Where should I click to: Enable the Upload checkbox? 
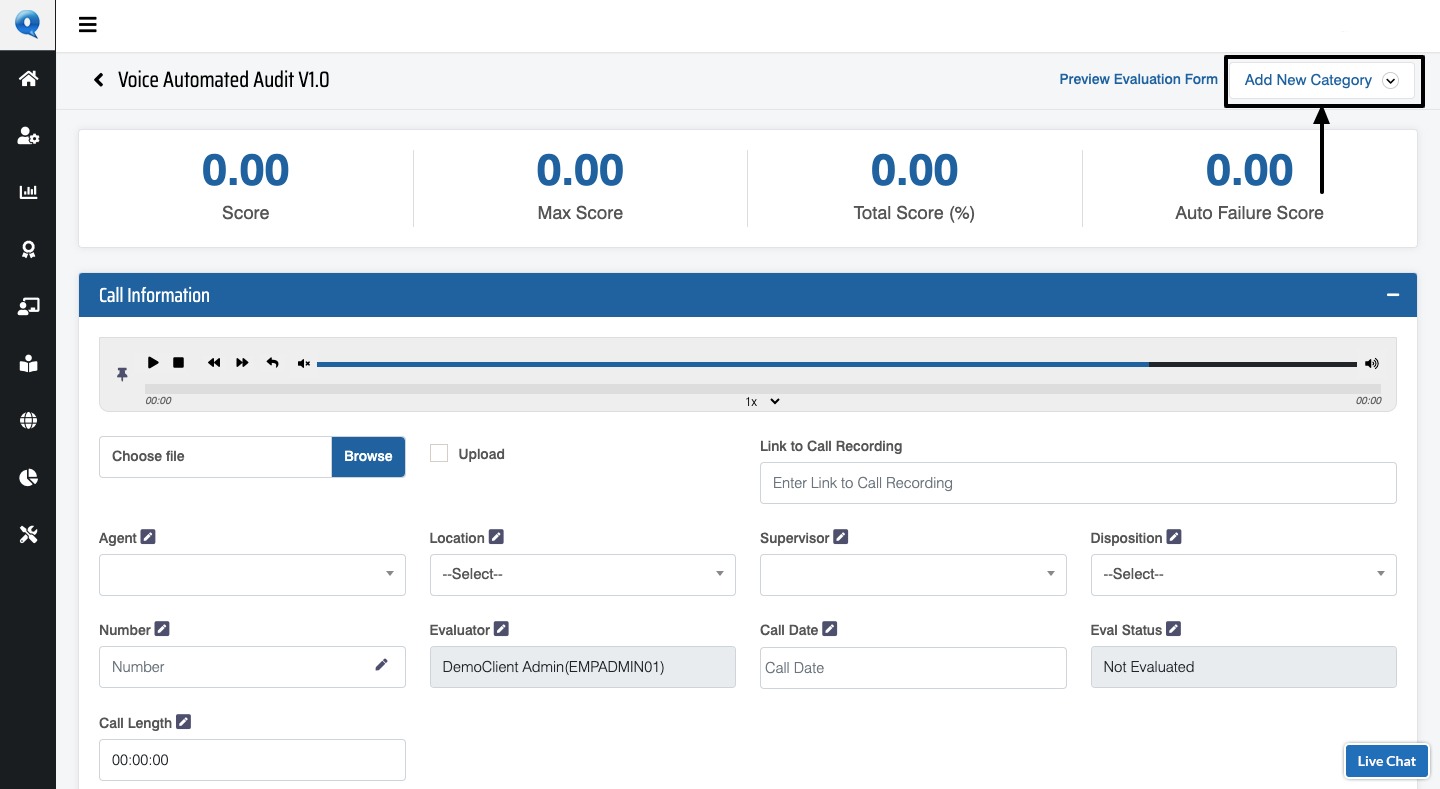[439, 454]
